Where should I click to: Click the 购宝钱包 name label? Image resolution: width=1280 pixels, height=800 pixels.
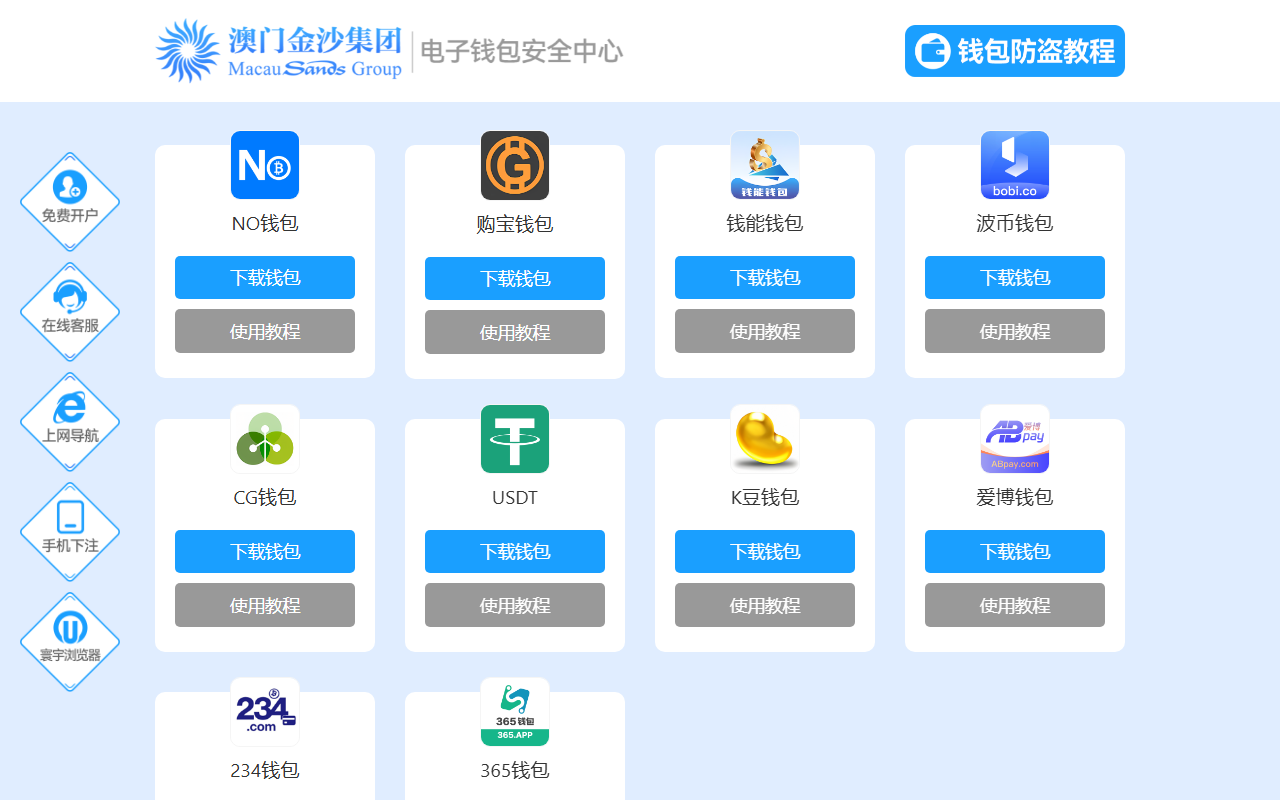click(515, 224)
